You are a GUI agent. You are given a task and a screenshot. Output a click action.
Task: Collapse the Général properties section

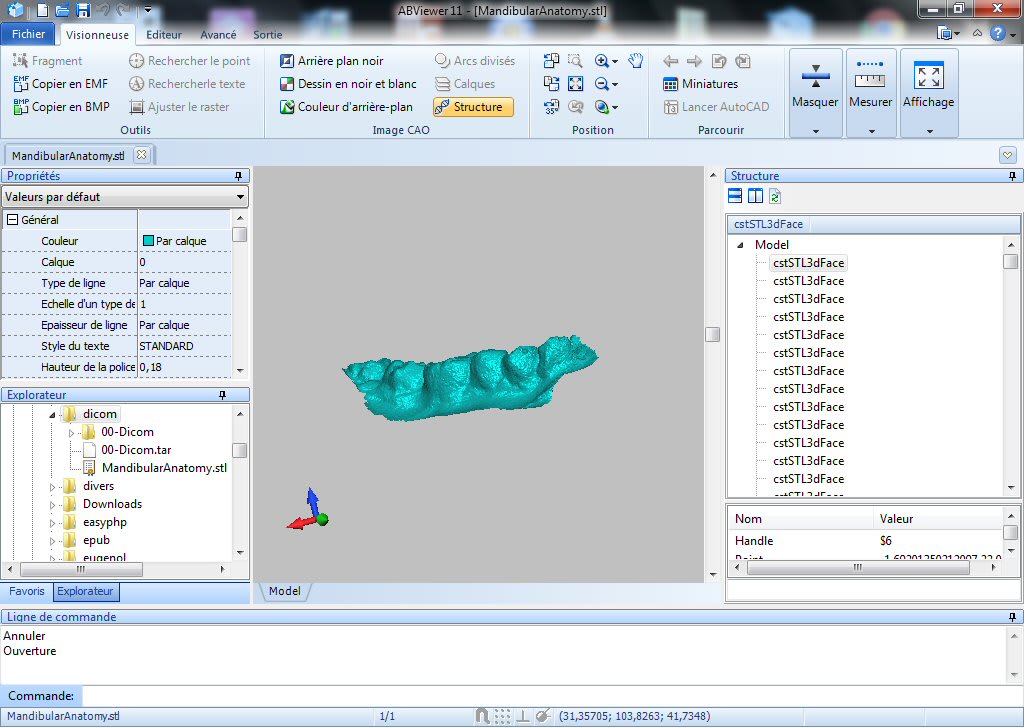coord(13,220)
